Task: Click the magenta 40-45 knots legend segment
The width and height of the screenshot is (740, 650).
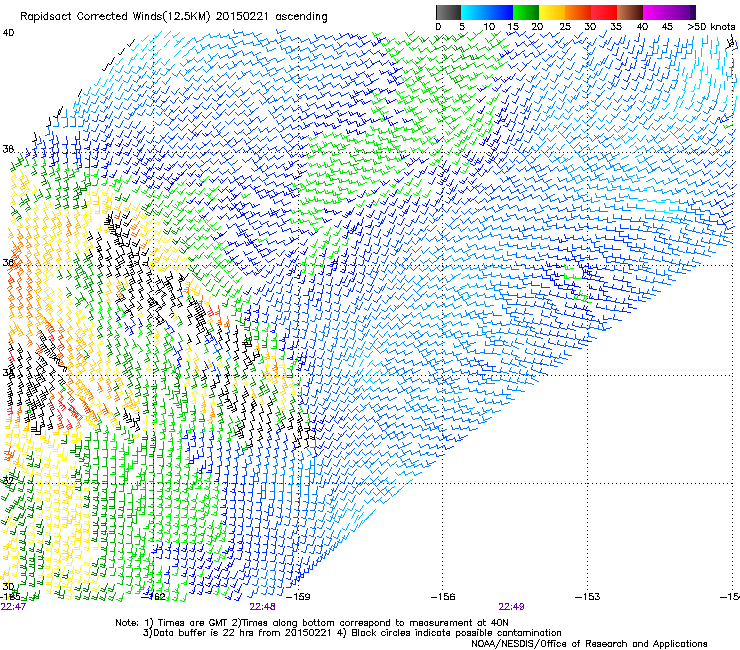Action: 656,12
